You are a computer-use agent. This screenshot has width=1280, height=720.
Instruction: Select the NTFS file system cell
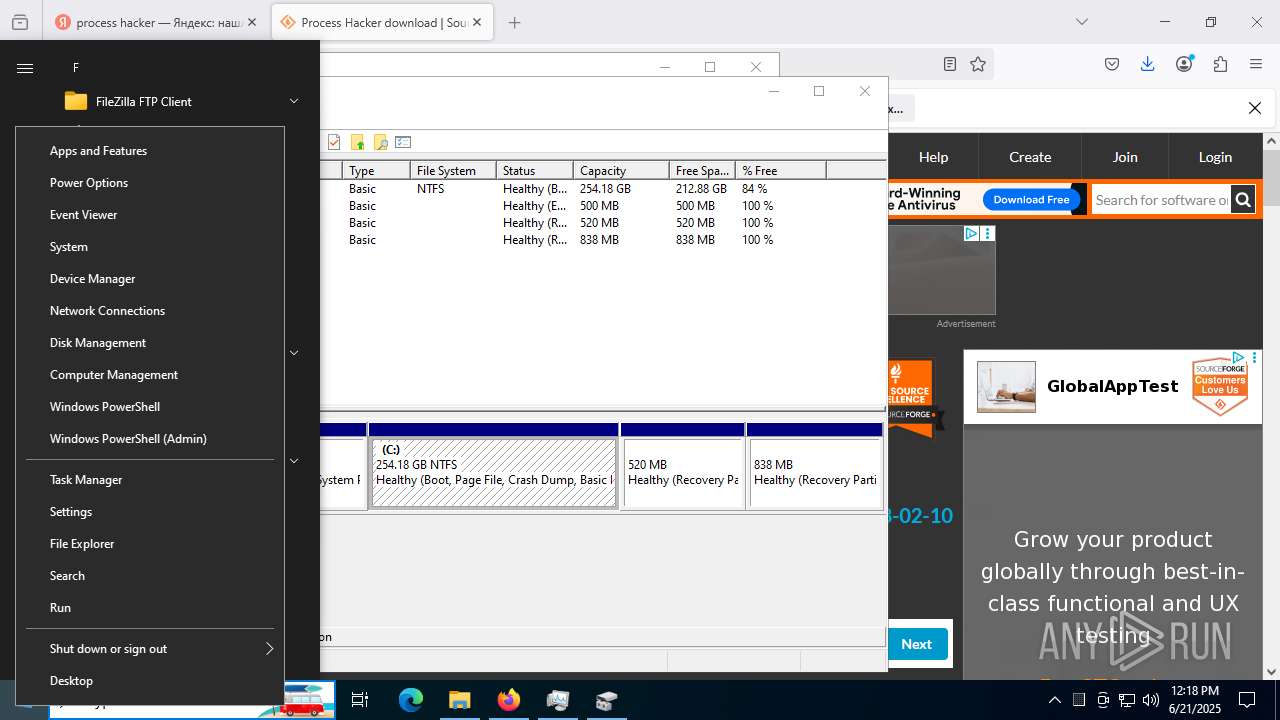430,189
